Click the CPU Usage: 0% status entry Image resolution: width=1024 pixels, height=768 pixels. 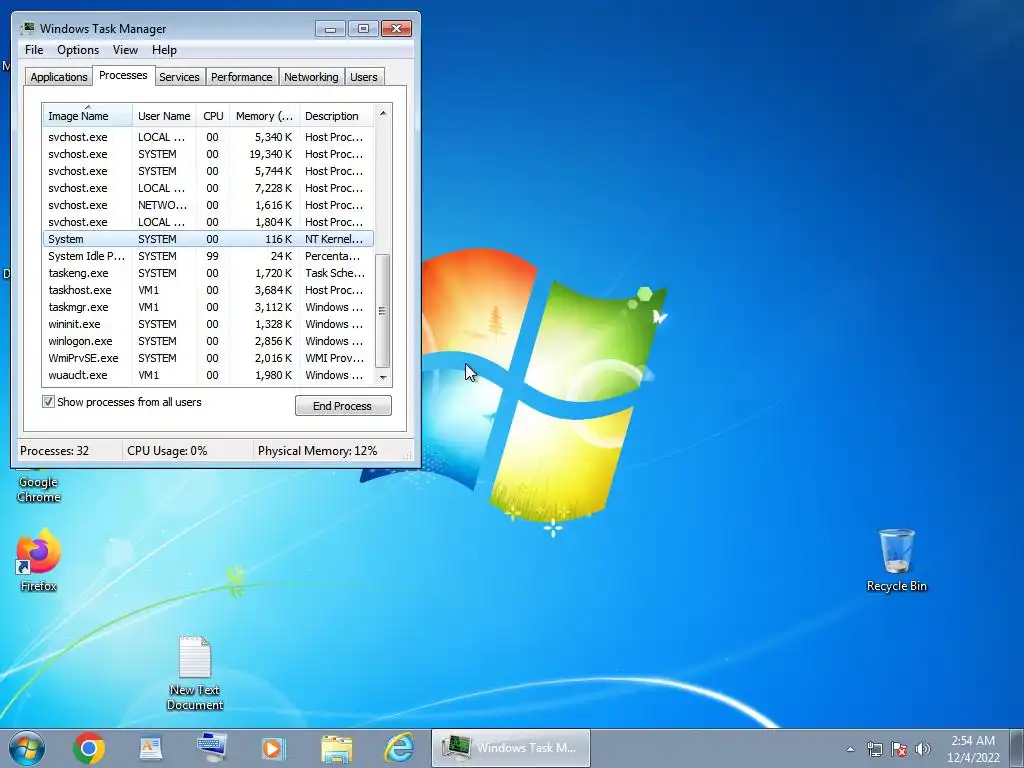click(167, 451)
